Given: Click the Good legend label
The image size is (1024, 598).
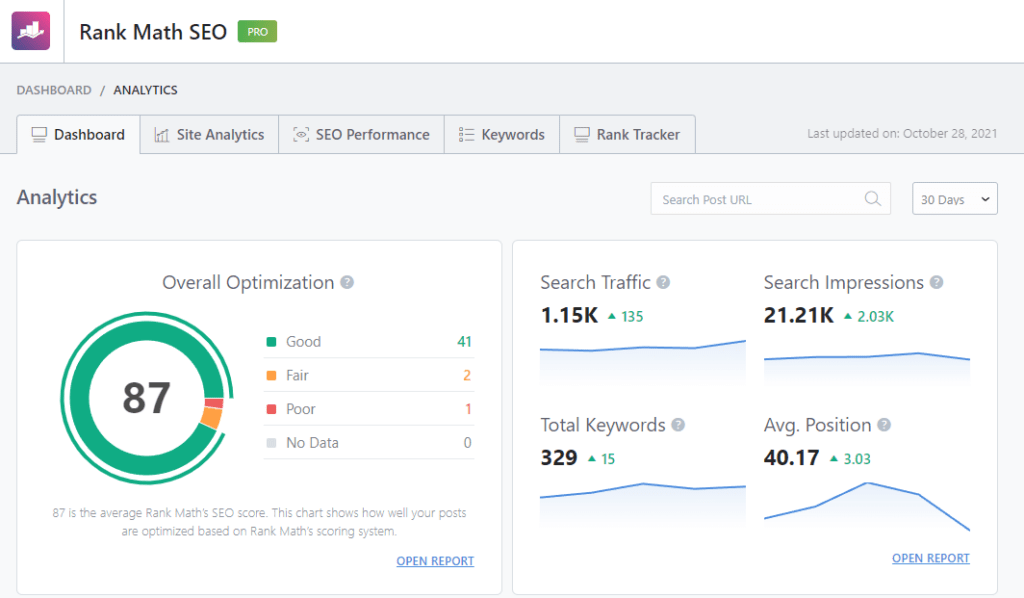Looking at the screenshot, I should (304, 341).
